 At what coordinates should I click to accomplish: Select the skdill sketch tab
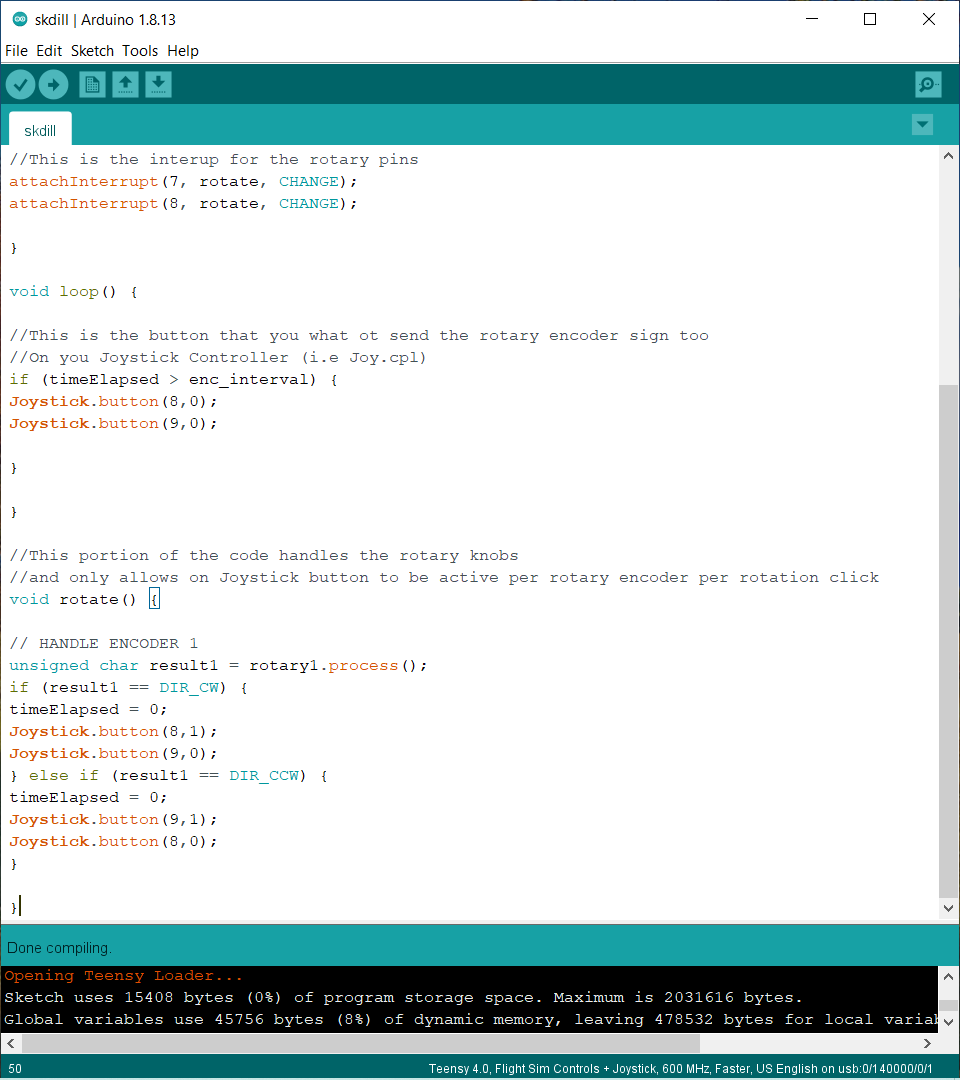pyautogui.click(x=40, y=131)
